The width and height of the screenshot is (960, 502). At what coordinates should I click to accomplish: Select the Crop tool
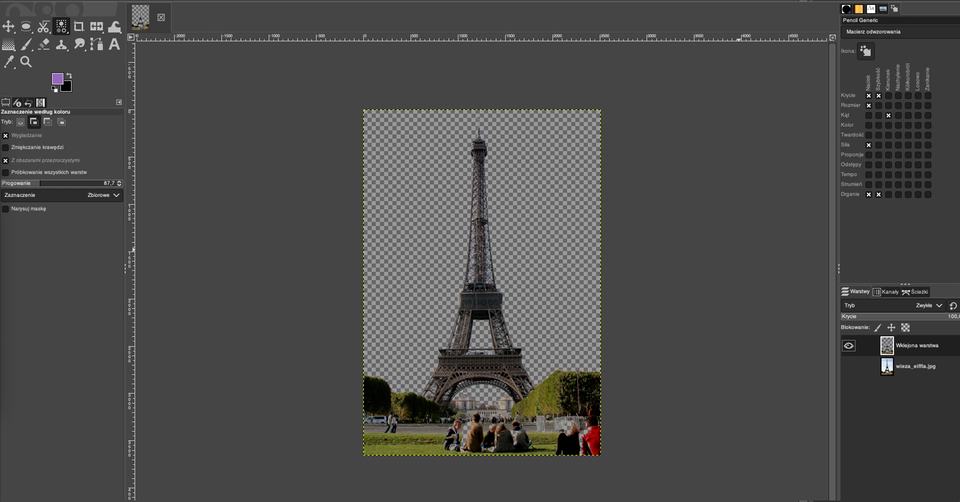[79, 26]
